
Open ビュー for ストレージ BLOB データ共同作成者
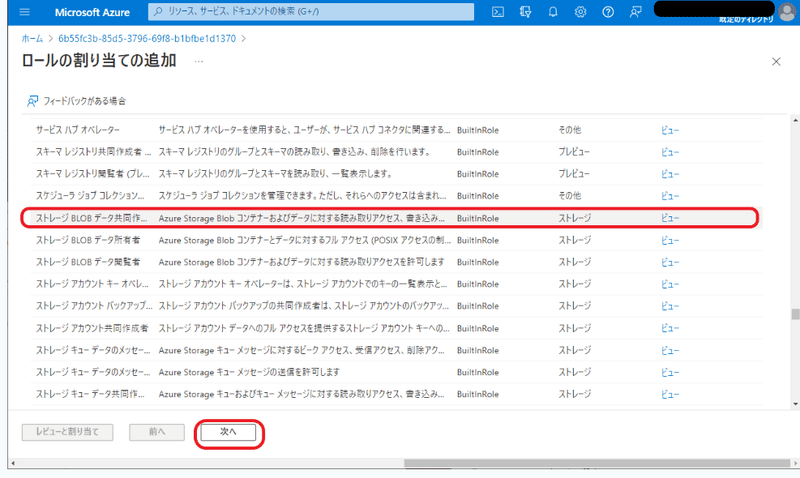(670, 218)
